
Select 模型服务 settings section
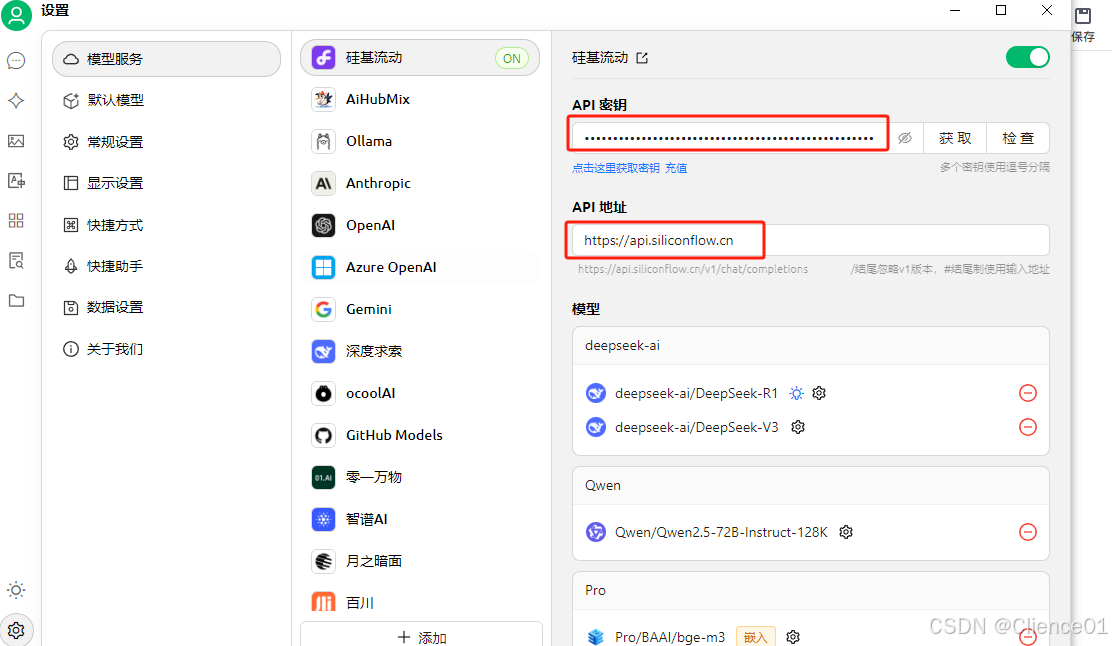point(167,59)
